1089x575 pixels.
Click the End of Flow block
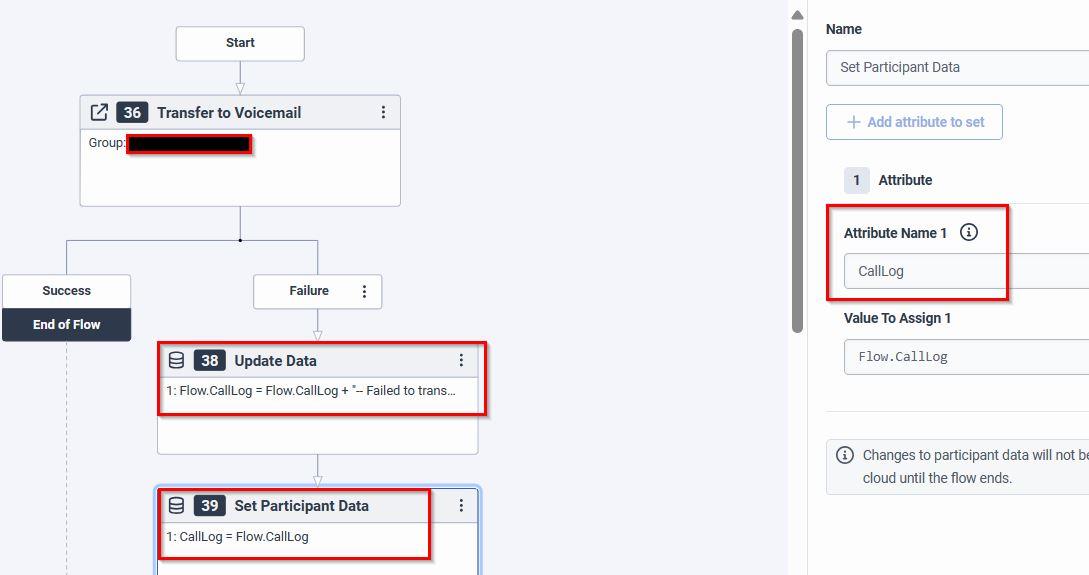(66, 324)
